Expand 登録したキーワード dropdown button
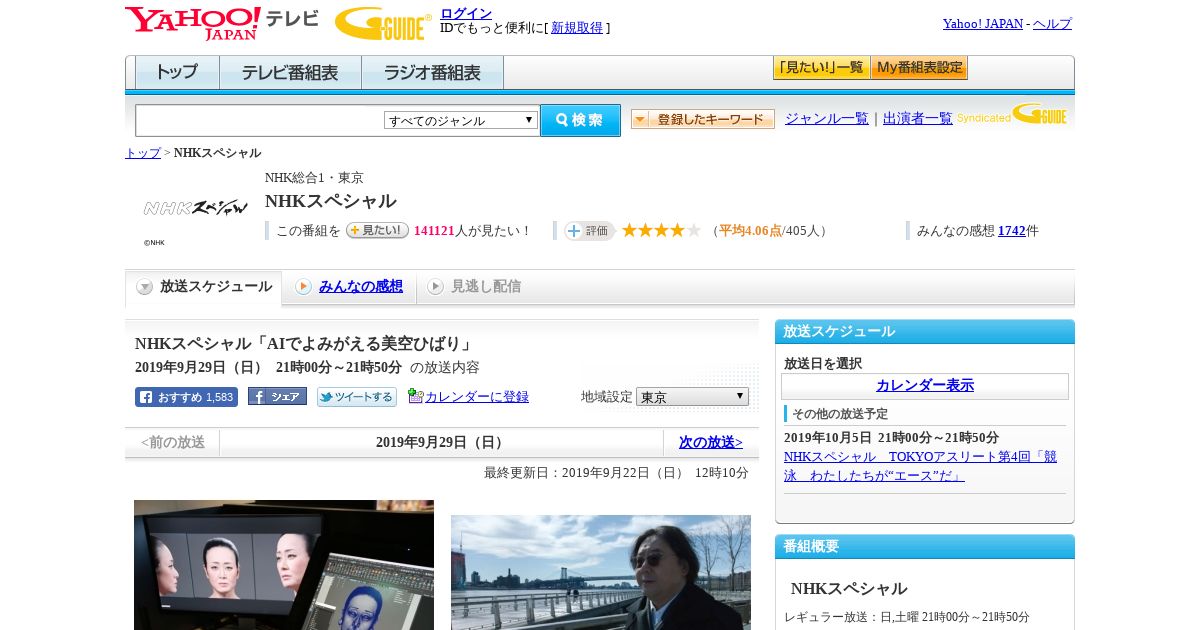The width and height of the screenshot is (1200, 630). [703, 119]
